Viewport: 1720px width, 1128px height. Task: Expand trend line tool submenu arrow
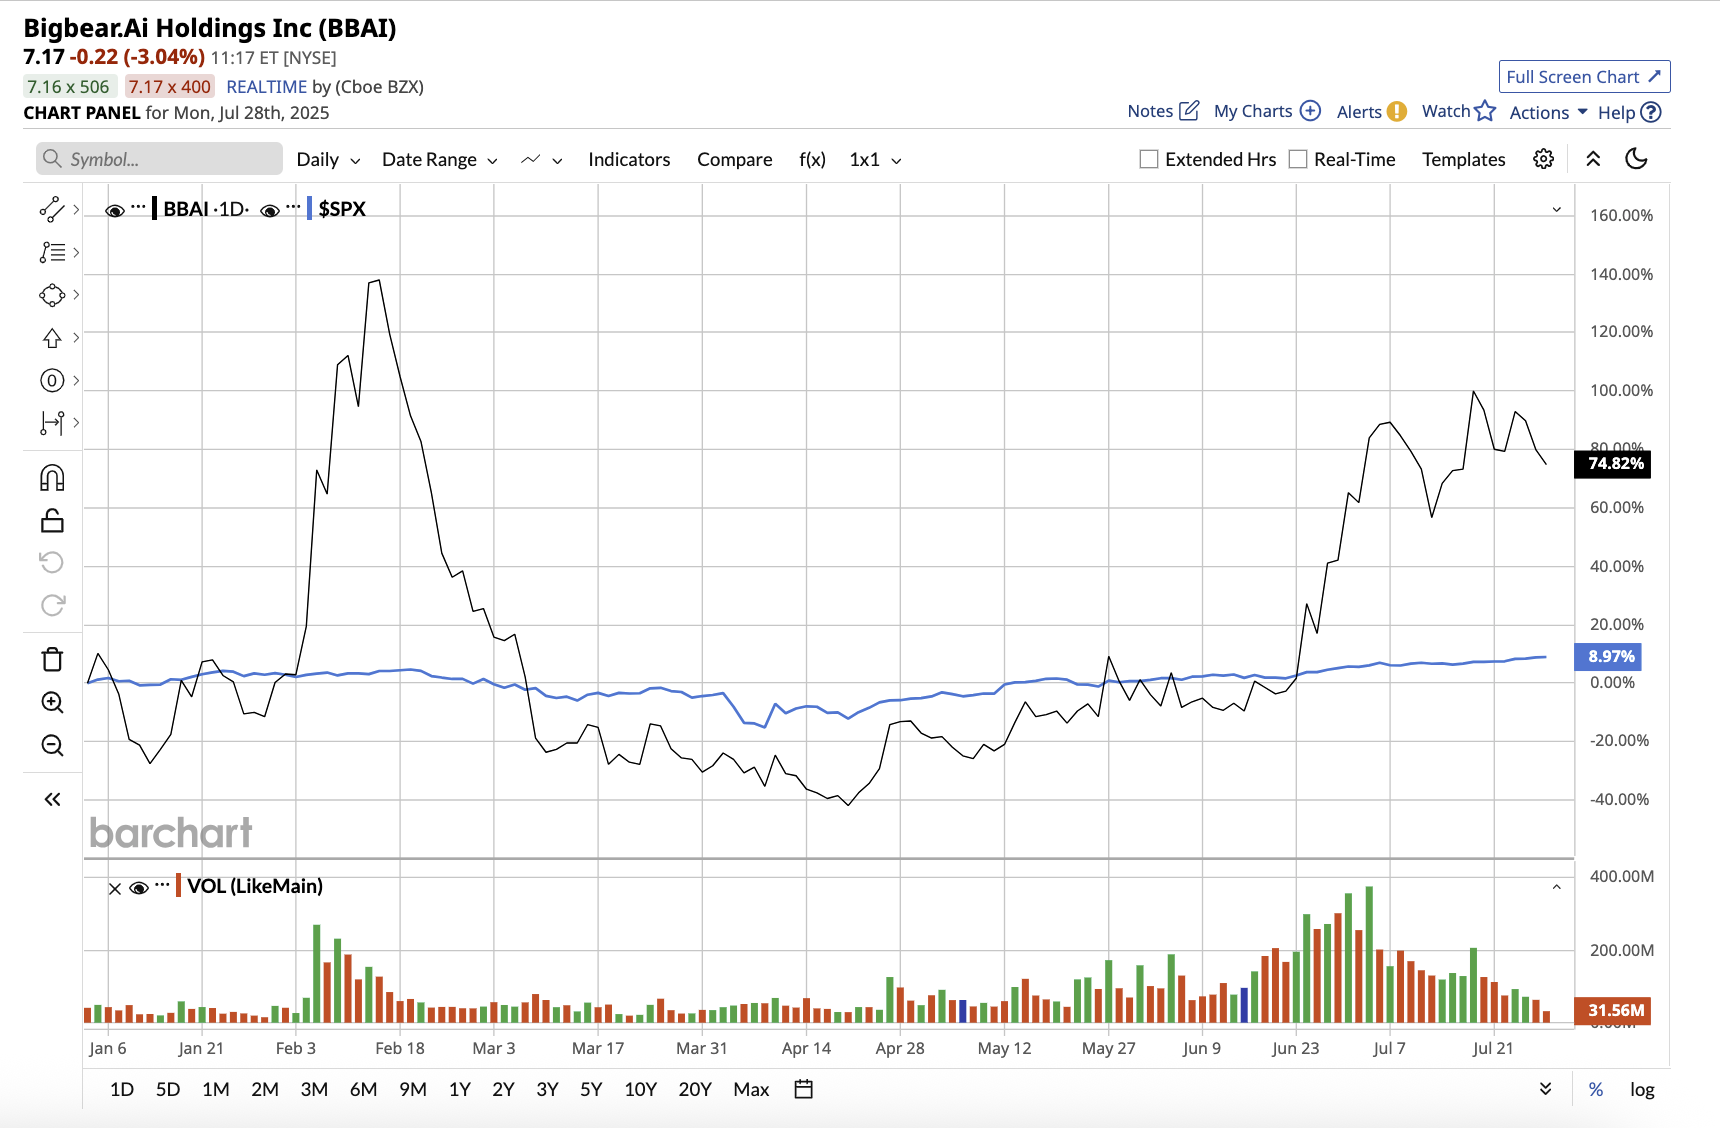[x=76, y=209]
